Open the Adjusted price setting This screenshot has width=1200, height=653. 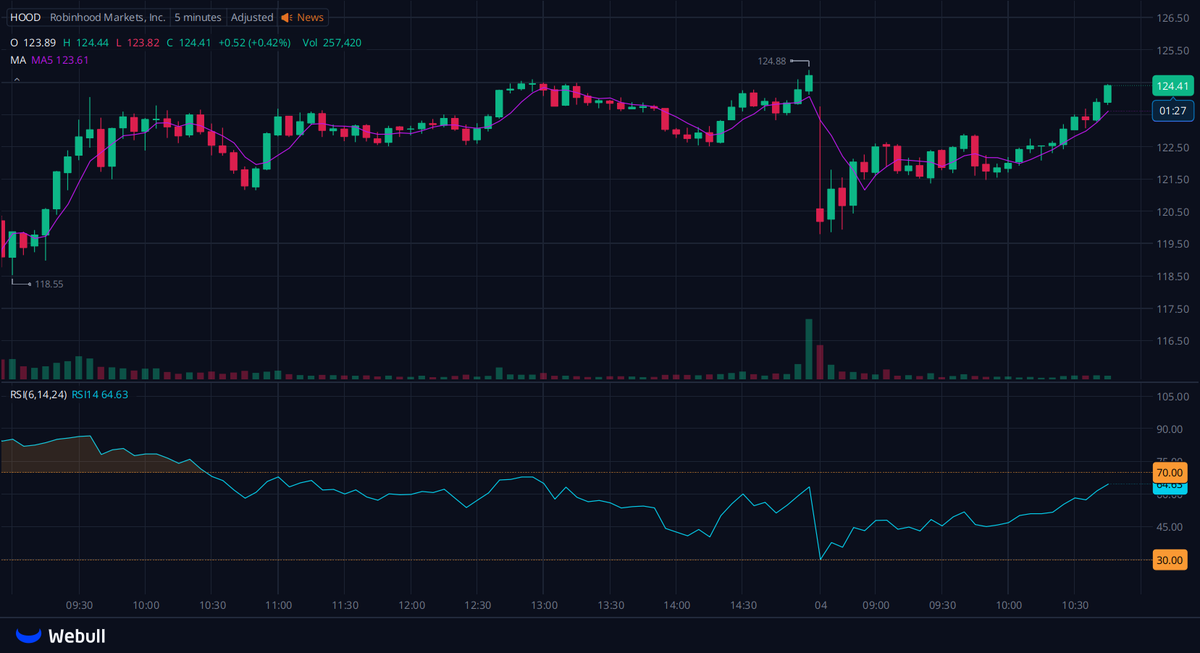coord(251,18)
